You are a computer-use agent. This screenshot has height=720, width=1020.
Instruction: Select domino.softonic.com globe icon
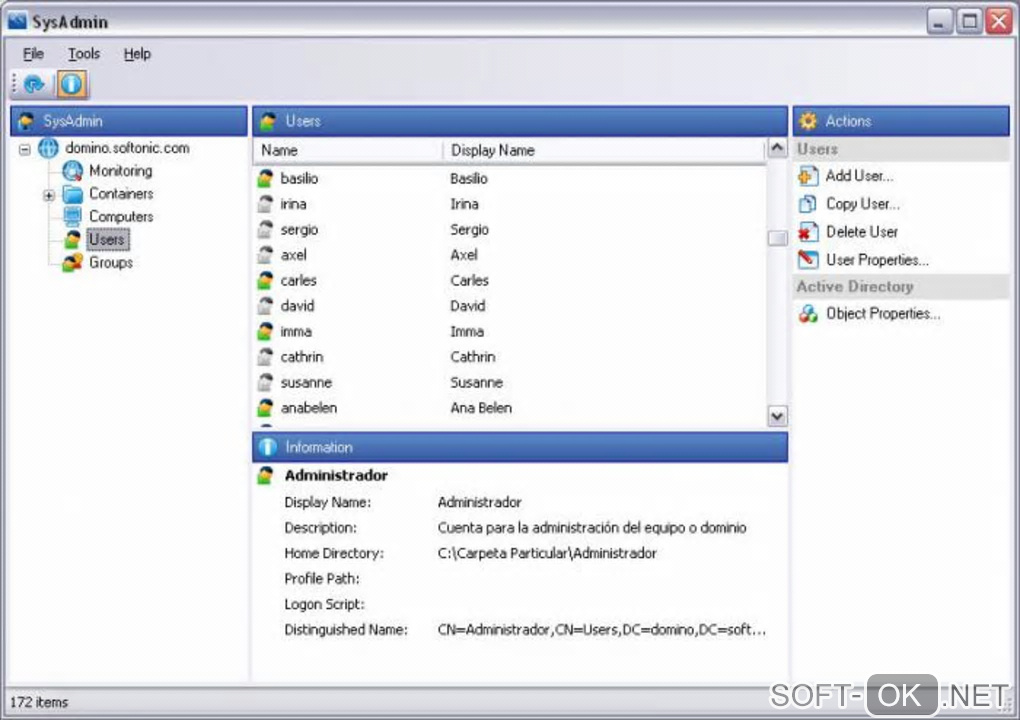[47, 148]
